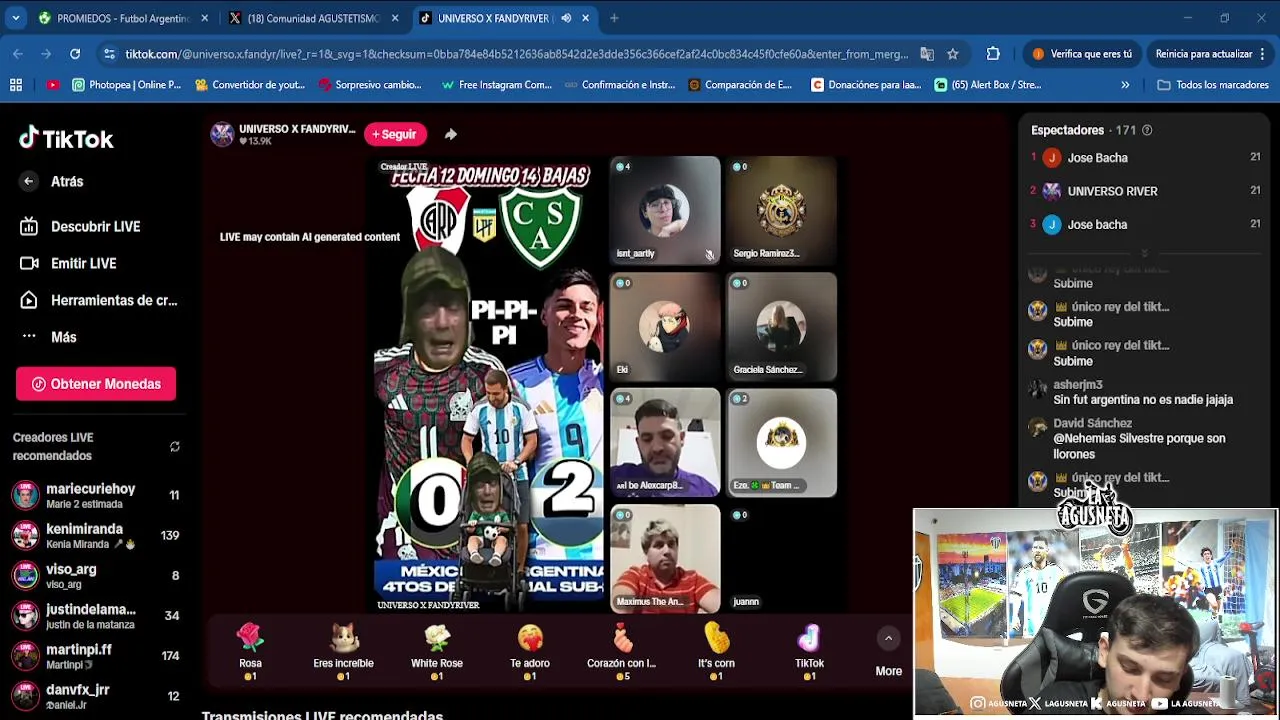
Task: Expand viewers list chevron
Action: (x=1144, y=253)
